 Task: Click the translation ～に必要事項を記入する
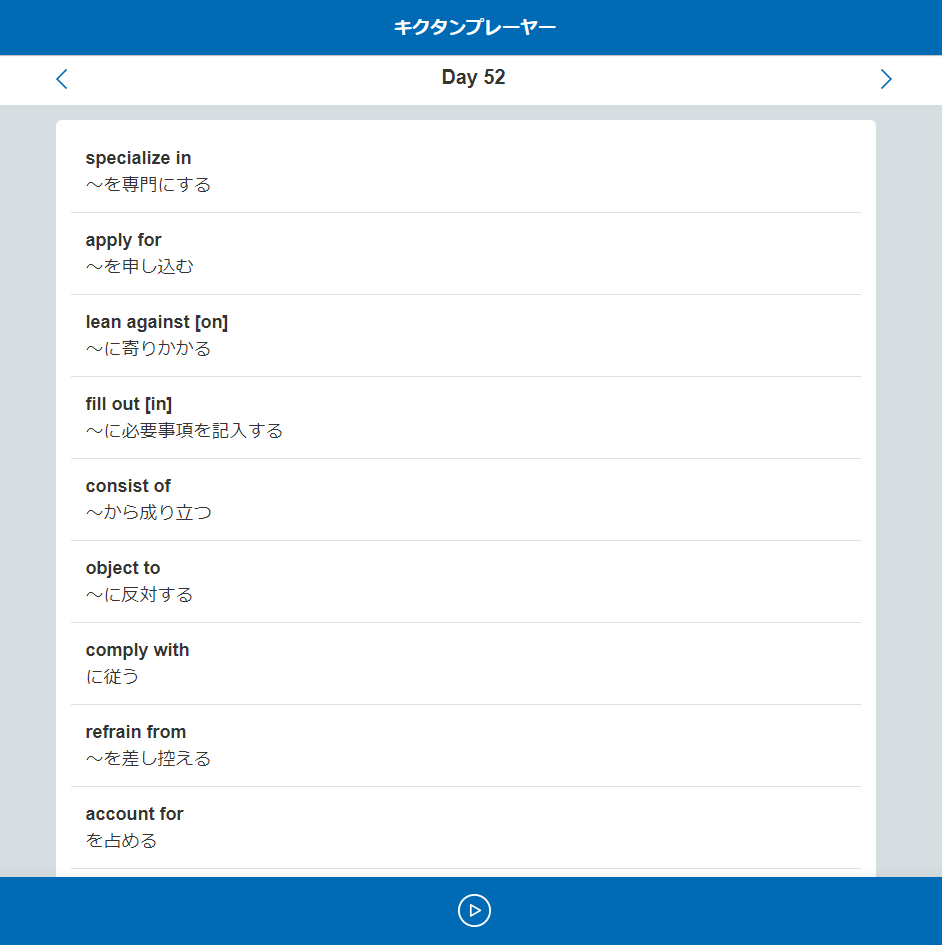[184, 431]
